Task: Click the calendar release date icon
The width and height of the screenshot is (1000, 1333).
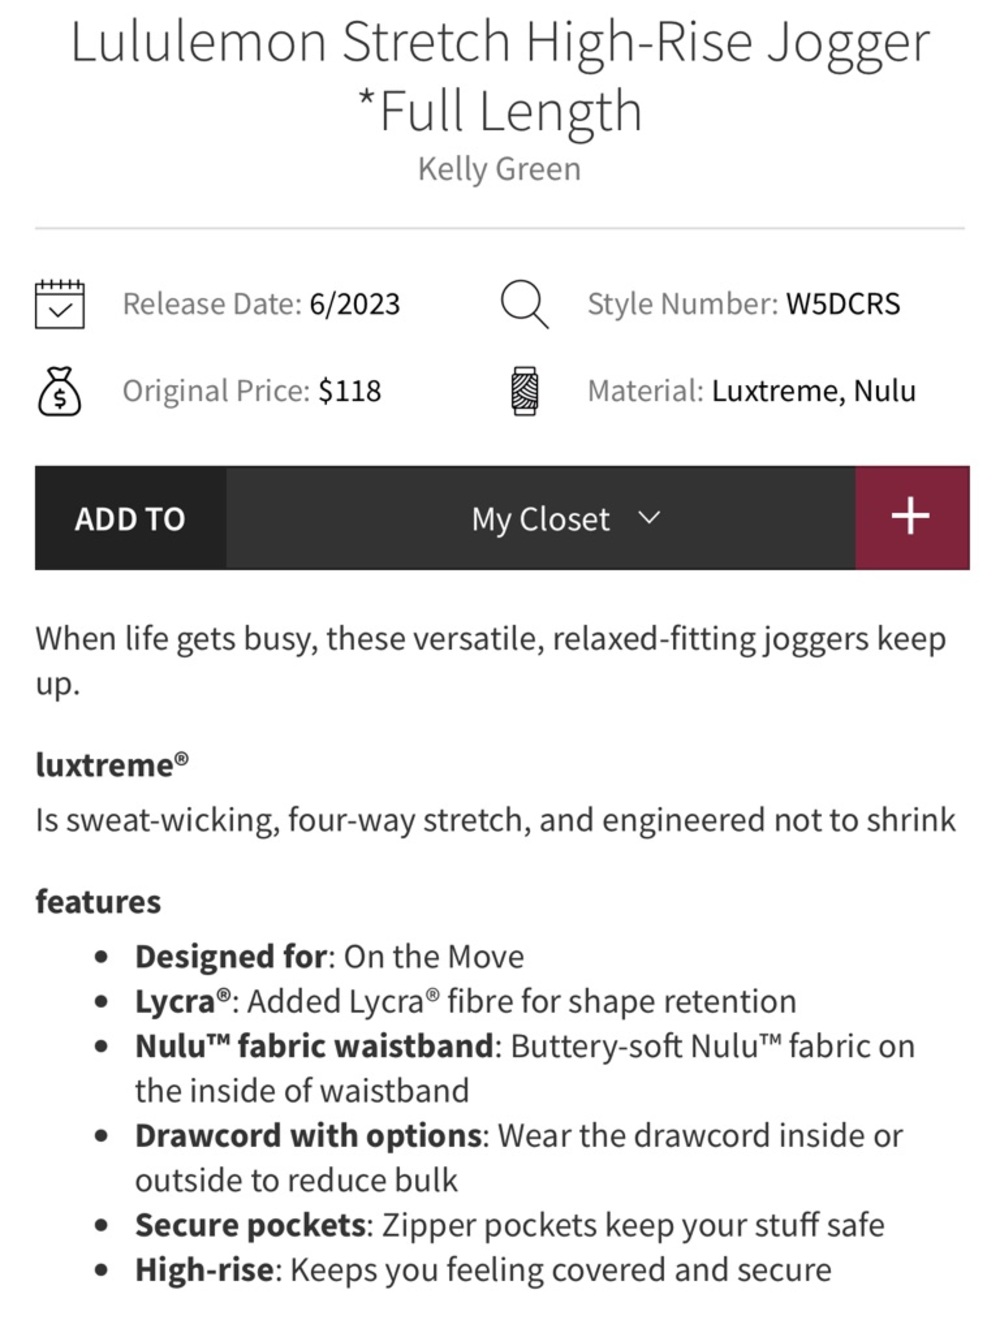Action: pyautogui.click(x=59, y=304)
